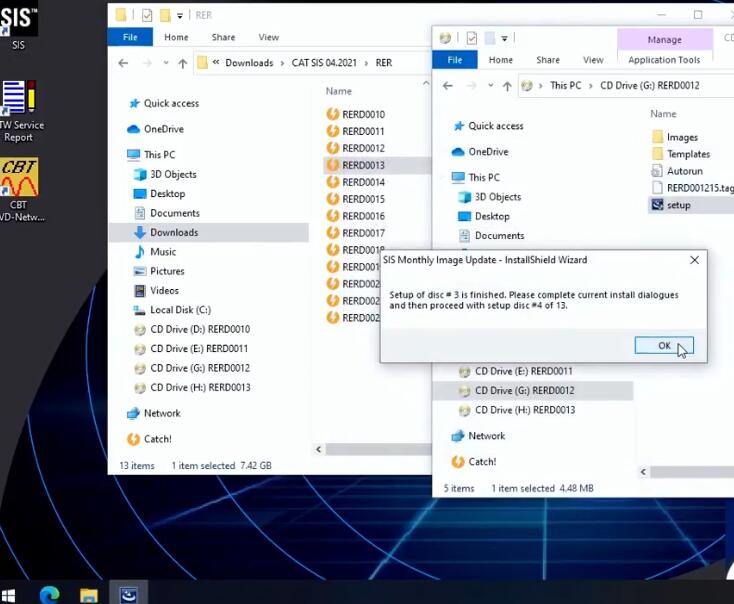734x604 pixels.
Task: Open the CBT desktop shortcut
Action: (20, 190)
